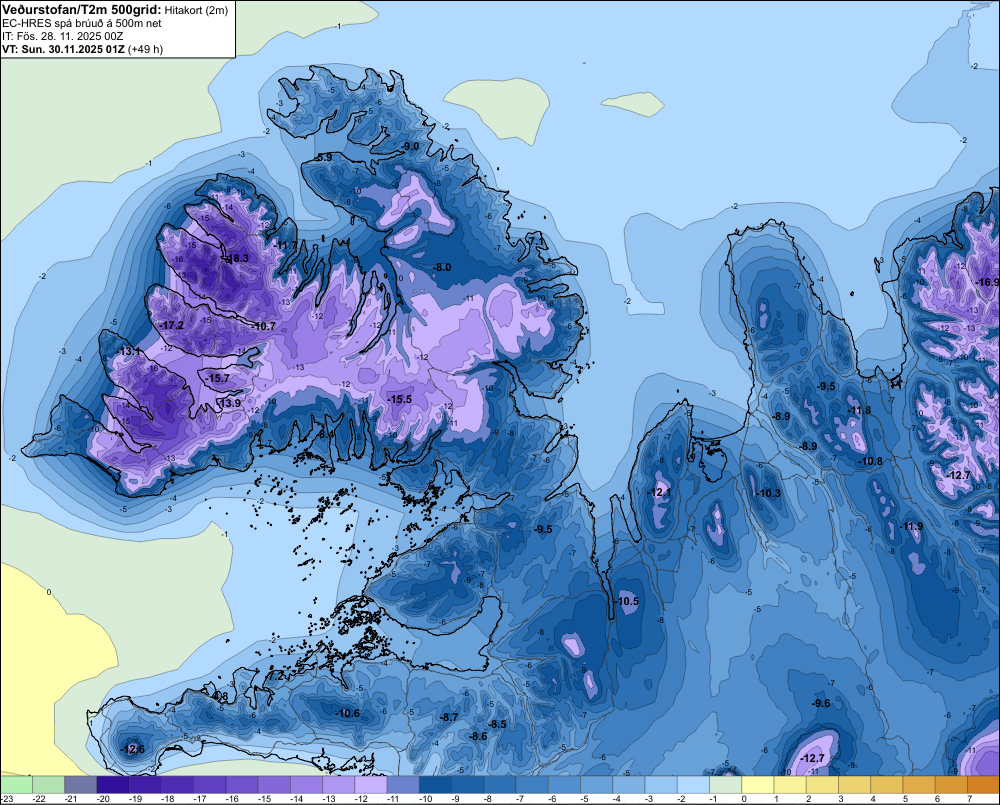Pick the legend swatch between -1 and 0
The image size is (1000, 805).
point(726,784)
